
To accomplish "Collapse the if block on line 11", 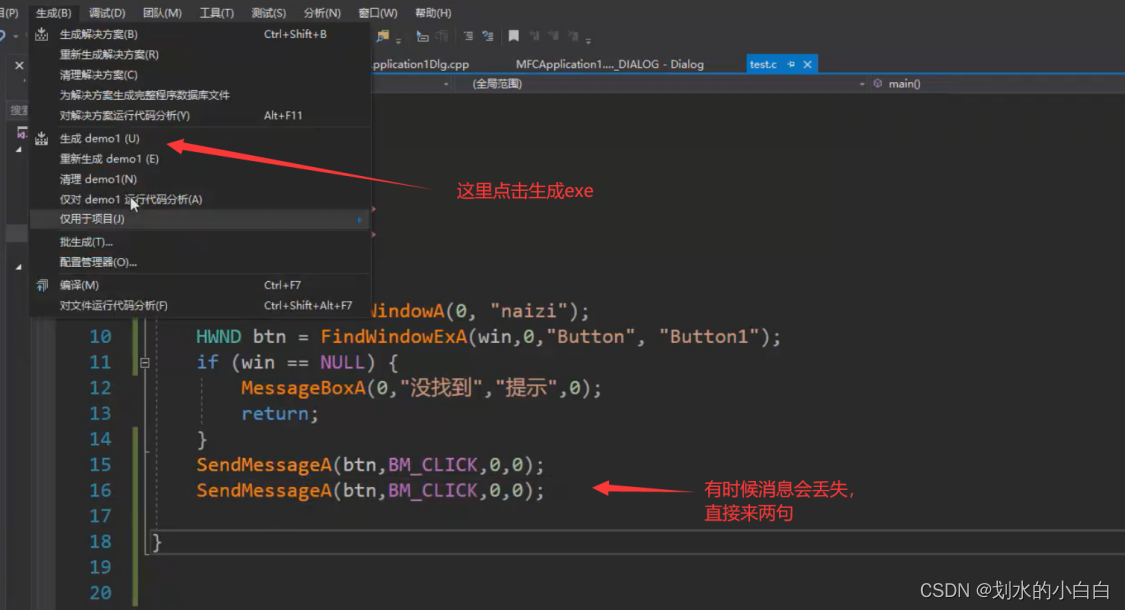I will click(144, 363).
